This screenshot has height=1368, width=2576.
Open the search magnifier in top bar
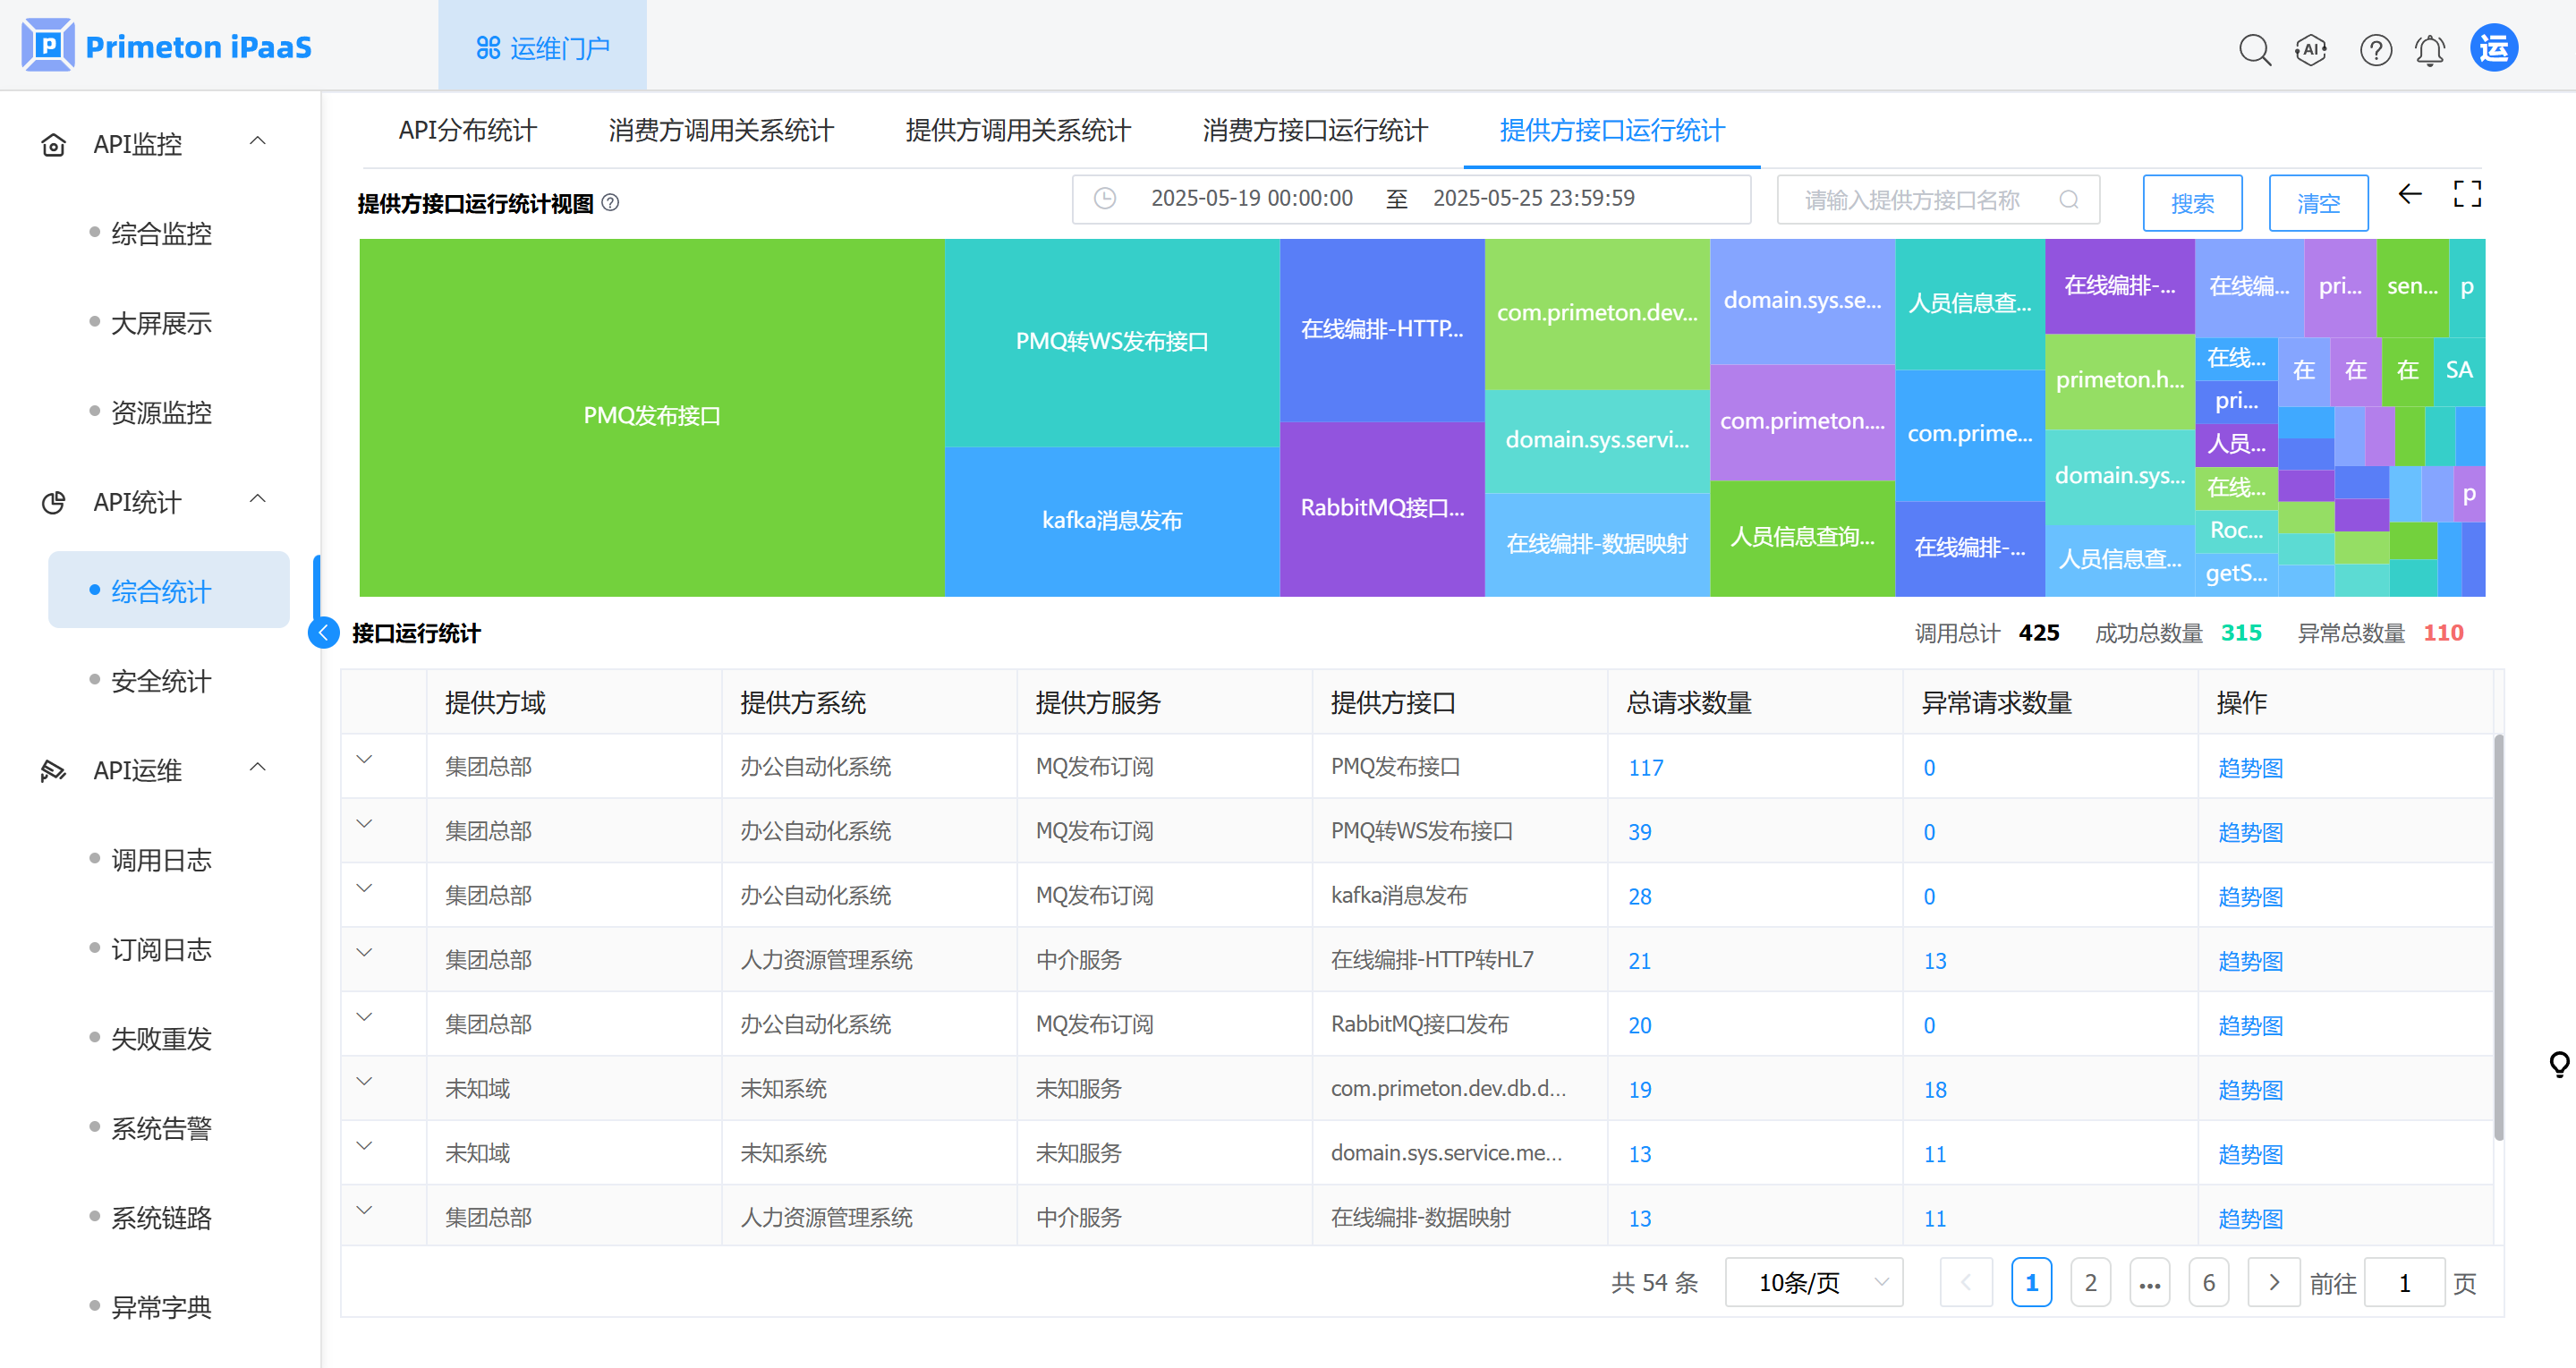pos(2254,49)
